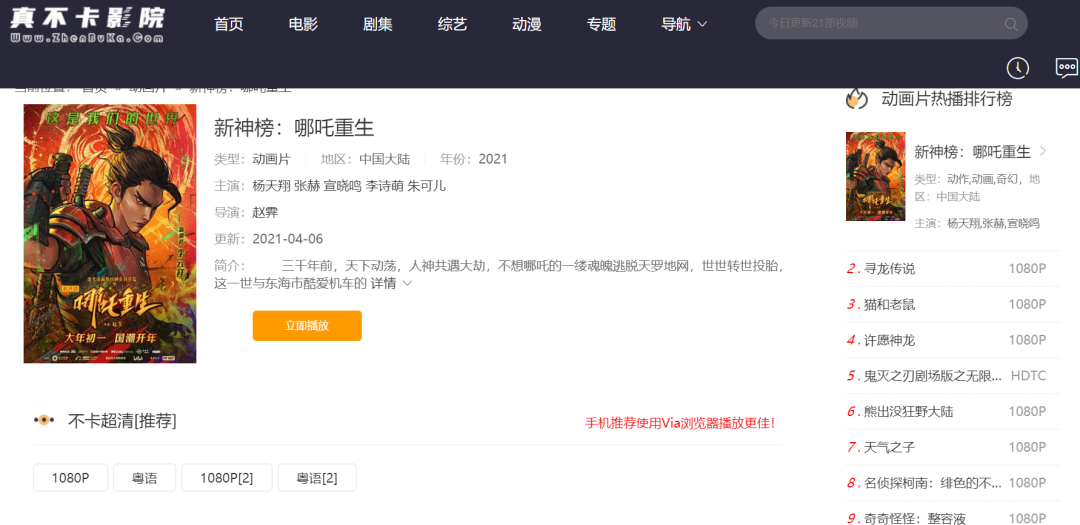Image resolution: width=1080 pixels, height=525 pixels.
Task: Select the 1080P[2] playback source
Action: coord(227,477)
